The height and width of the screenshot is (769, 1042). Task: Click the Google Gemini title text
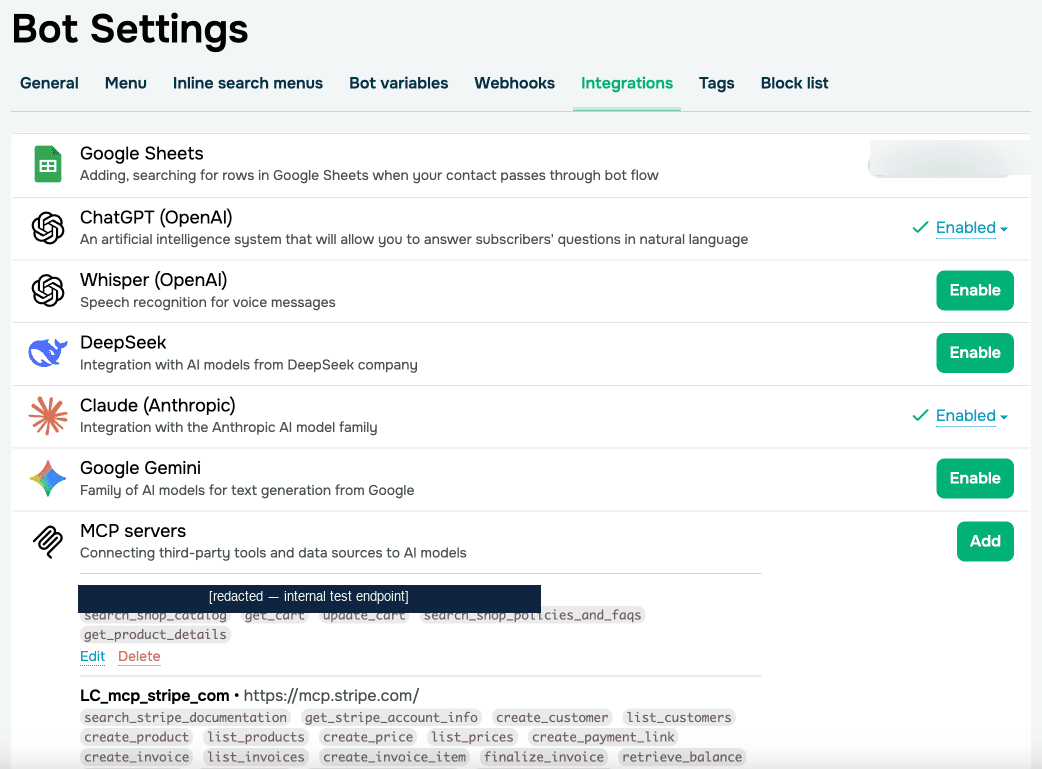pyautogui.click(x=140, y=468)
